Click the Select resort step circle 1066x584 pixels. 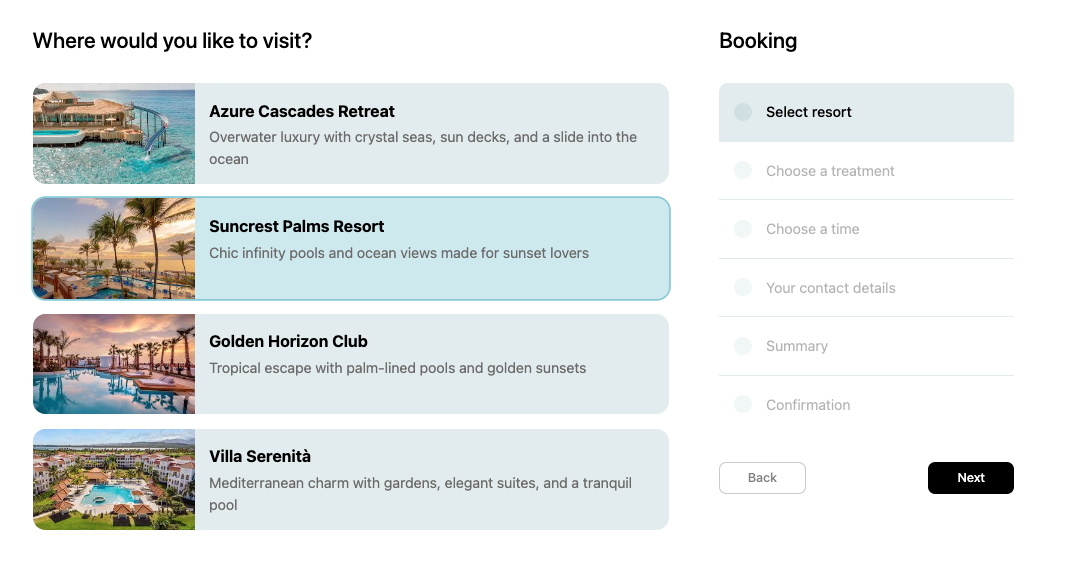(743, 112)
